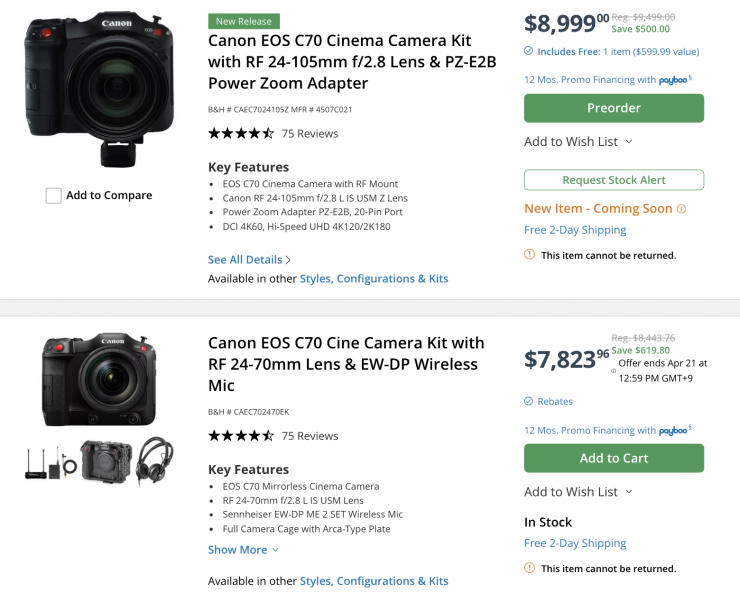Image resolution: width=740 pixels, height=601 pixels.
Task: Click the Includes Free checkmark badge icon
Action: click(528, 51)
